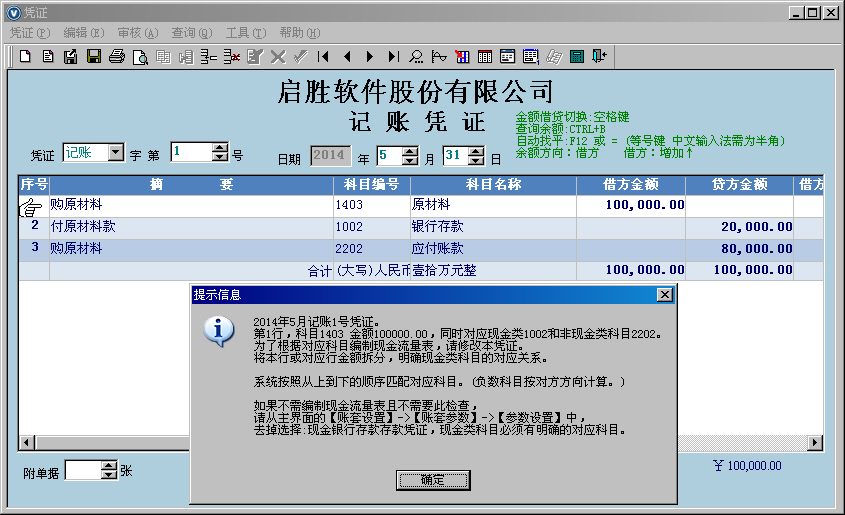Click the save-as disk icon with pencil

[71, 56]
